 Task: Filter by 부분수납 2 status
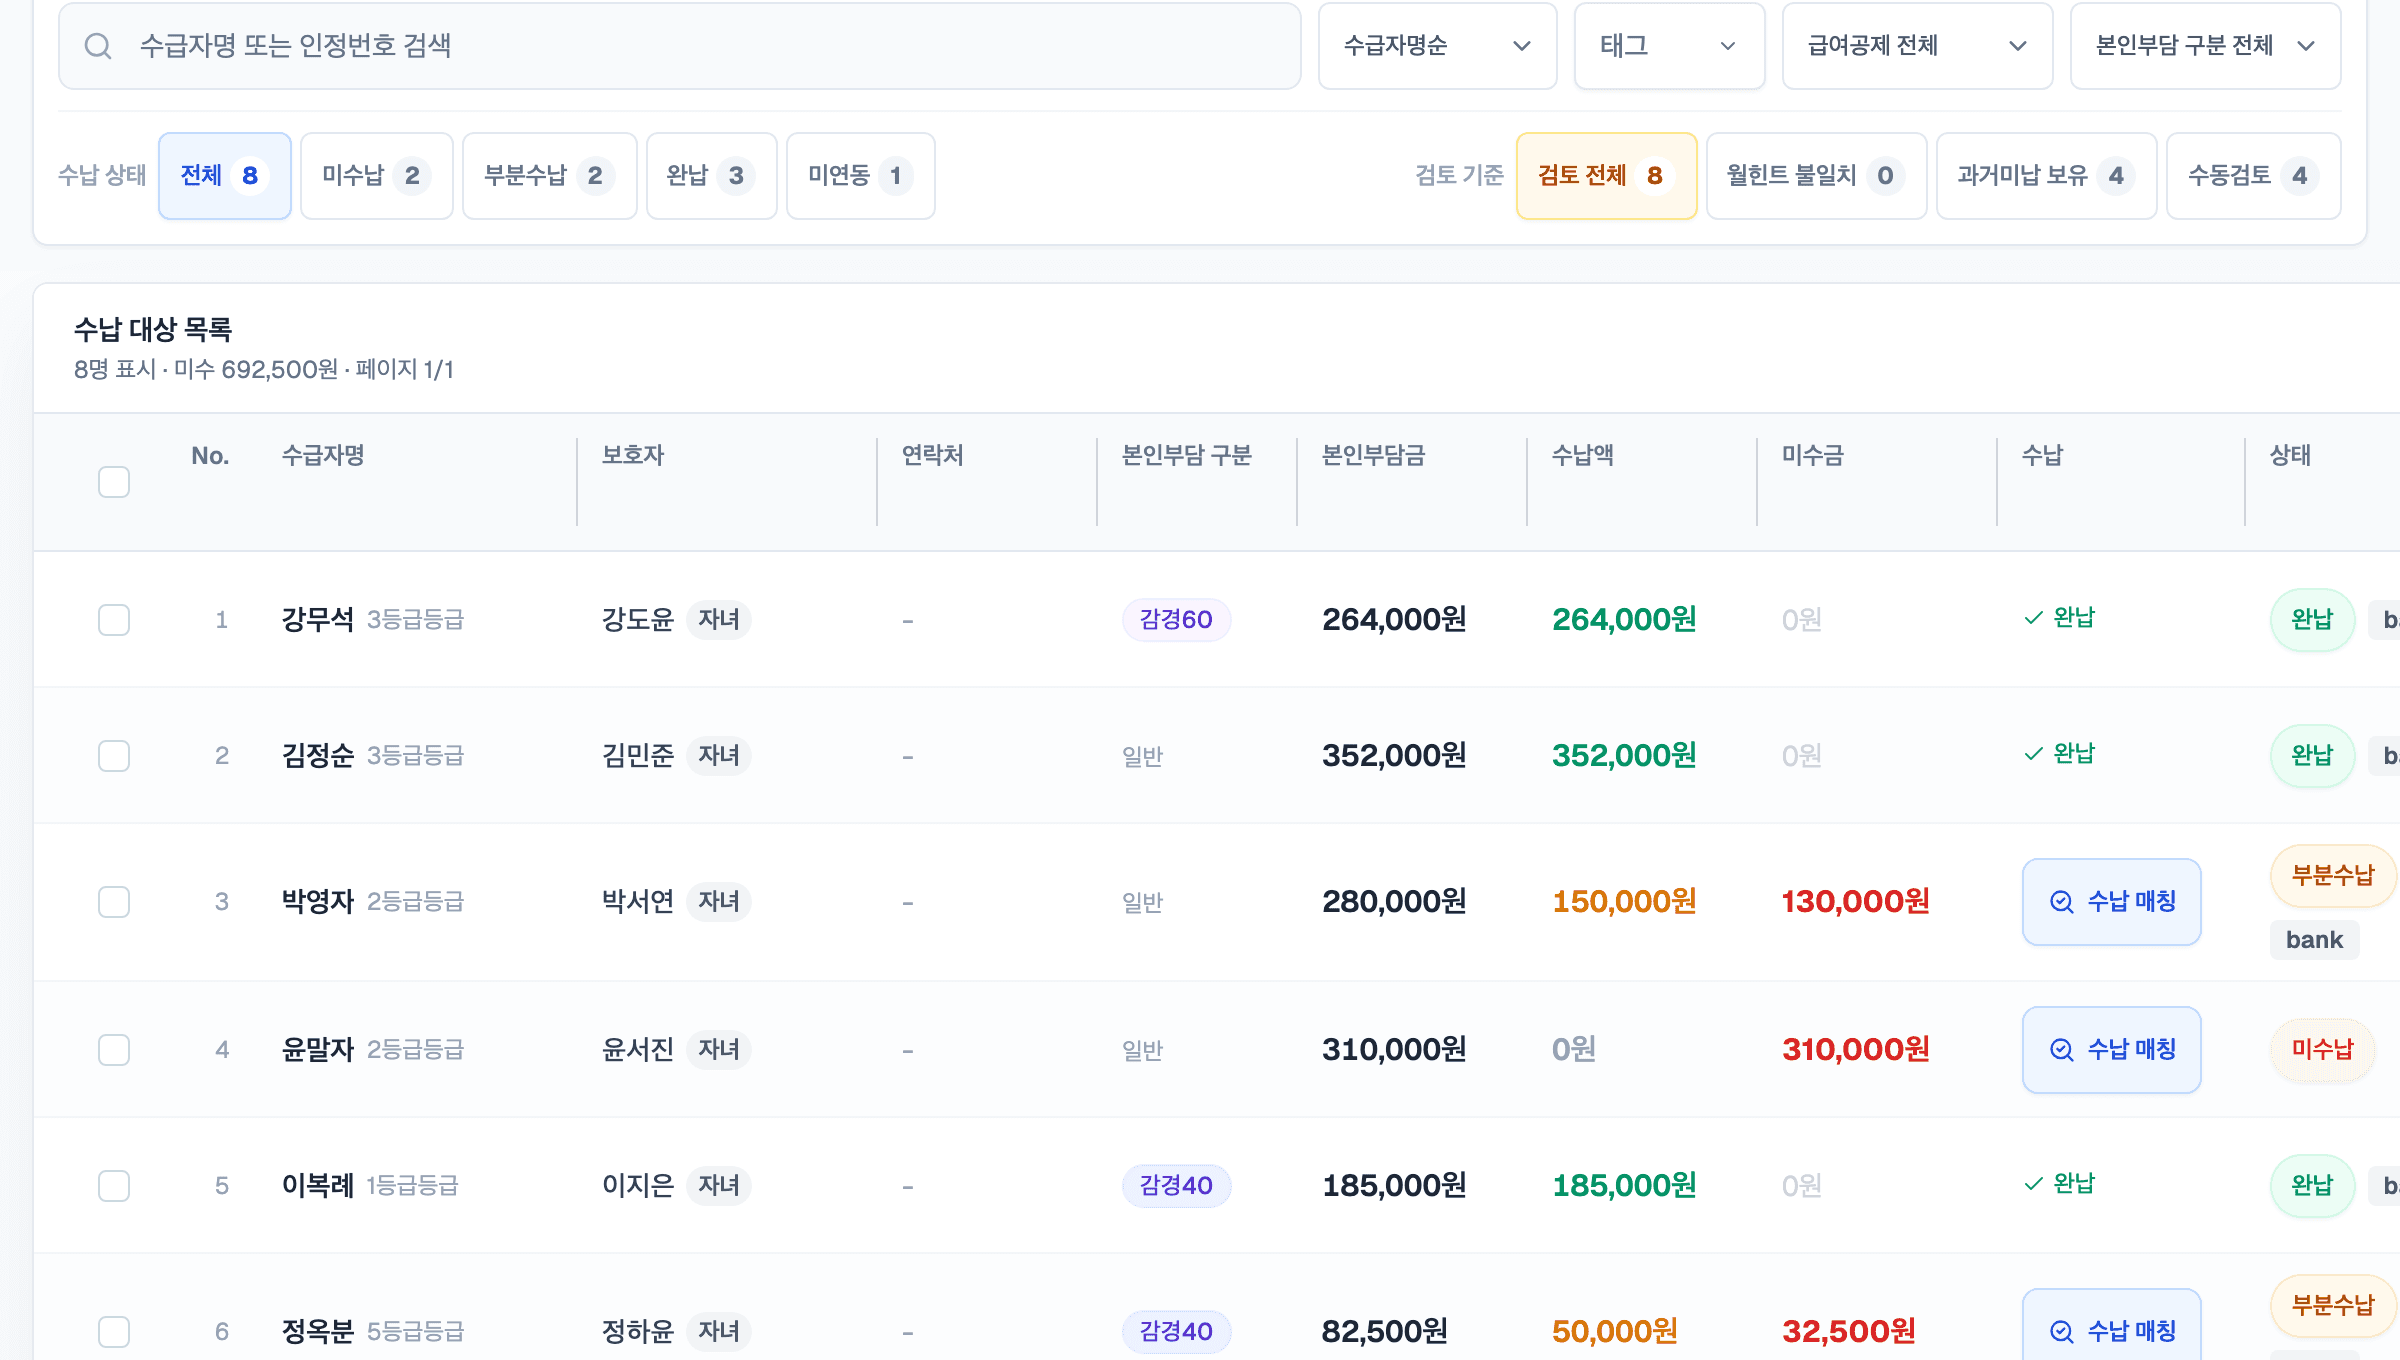[x=550, y=176]
